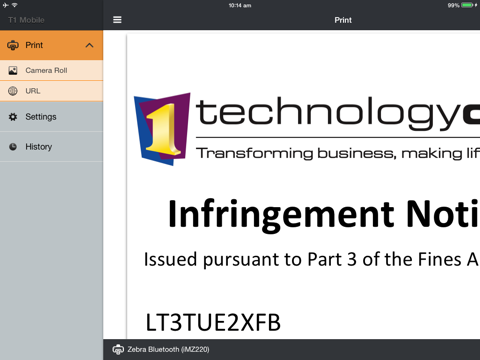Image resolution: width=480 pixels, height=360 pixels.
Task: Click the Print title in top bar
Action: pyautogui.click(x=343, y=20)
